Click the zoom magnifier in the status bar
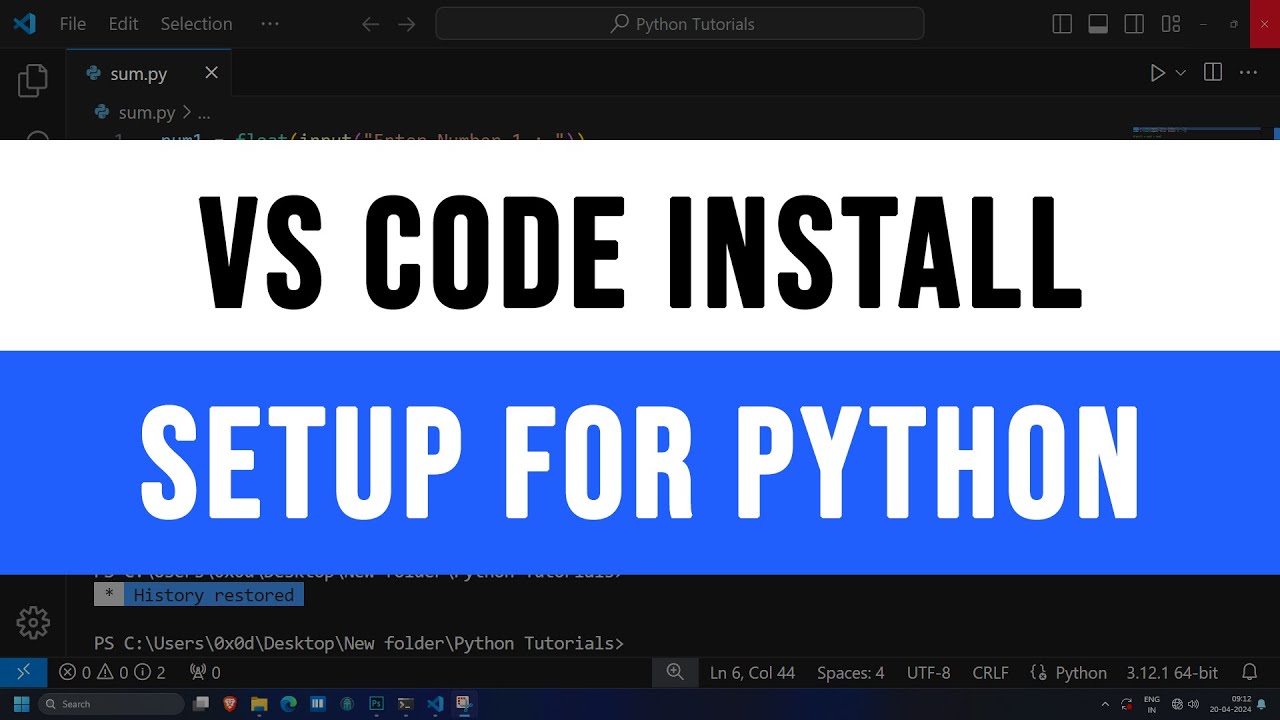The width and height of the screenshot is (1280, 720). [675, 672]
